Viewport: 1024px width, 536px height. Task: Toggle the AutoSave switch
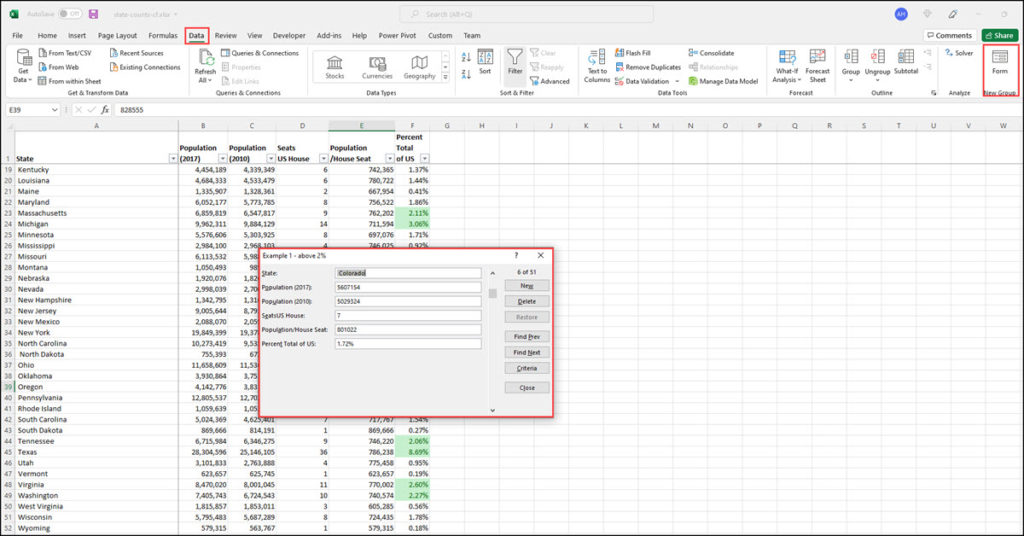69,14
